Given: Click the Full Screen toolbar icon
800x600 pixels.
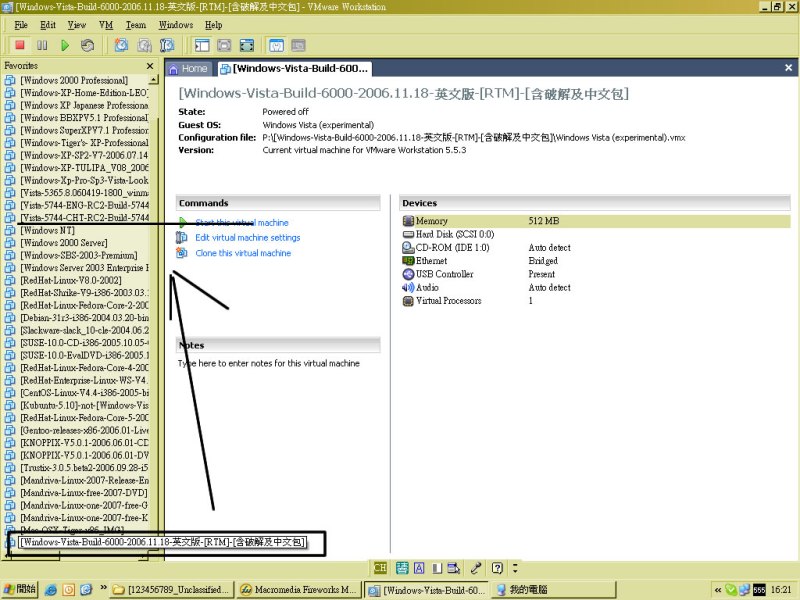Looking at the screenshot, I should click(x=247, y=45).
